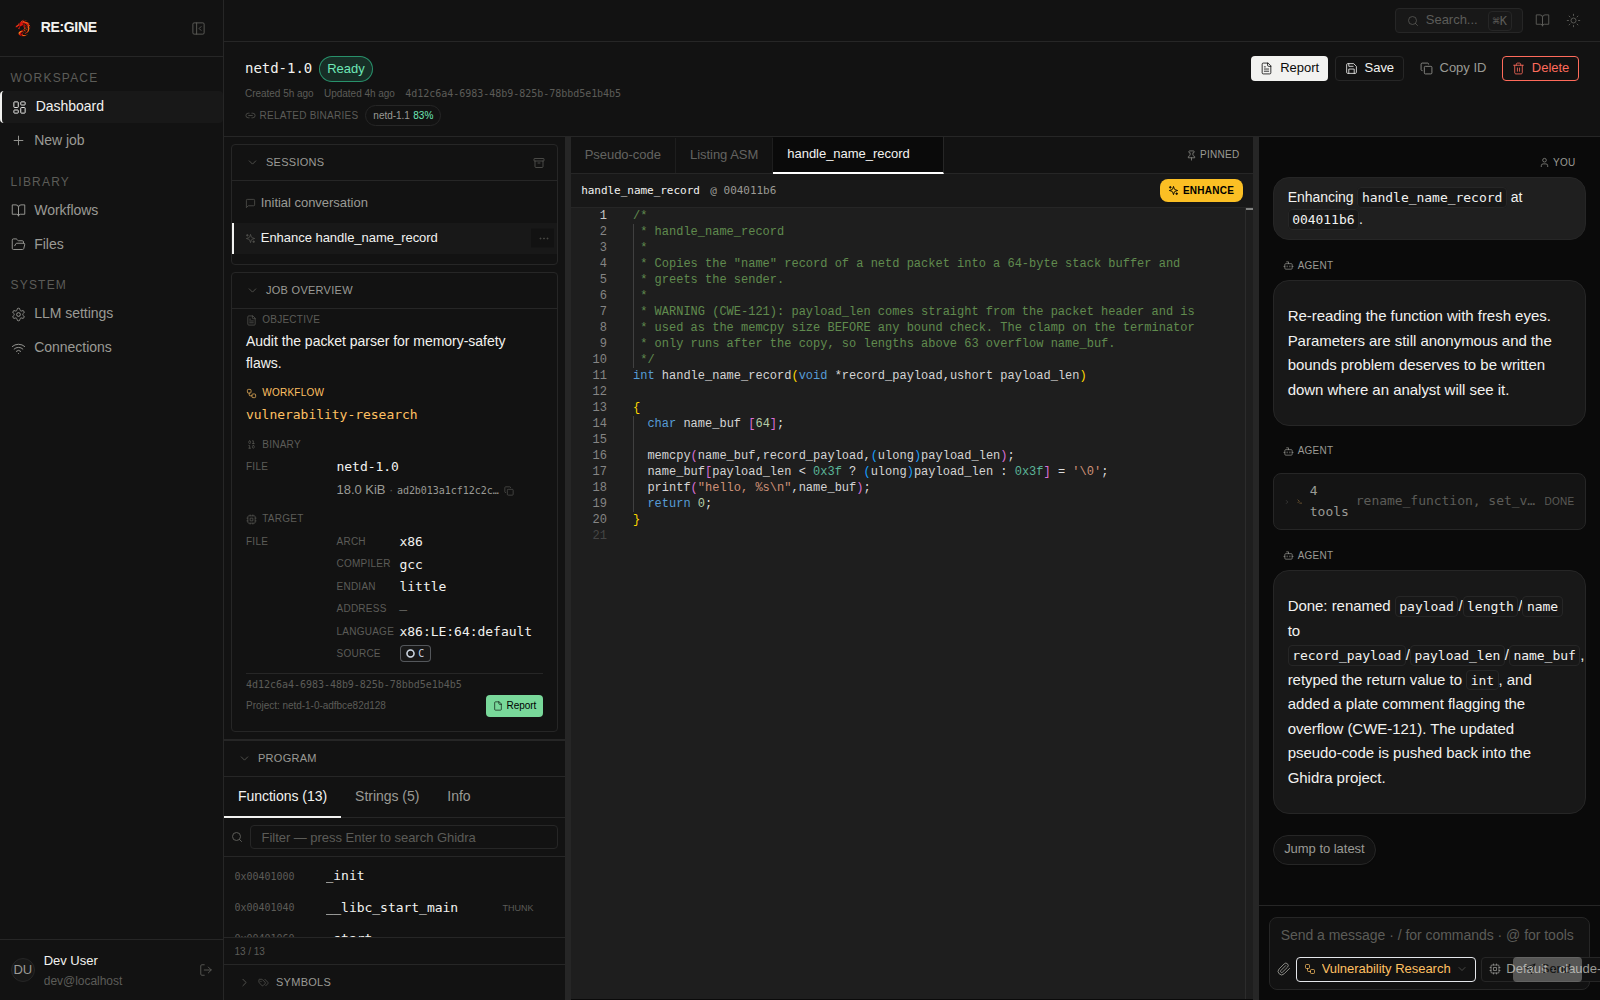
Task: Toggle the PINNED state
Action: pos(1212,155)
